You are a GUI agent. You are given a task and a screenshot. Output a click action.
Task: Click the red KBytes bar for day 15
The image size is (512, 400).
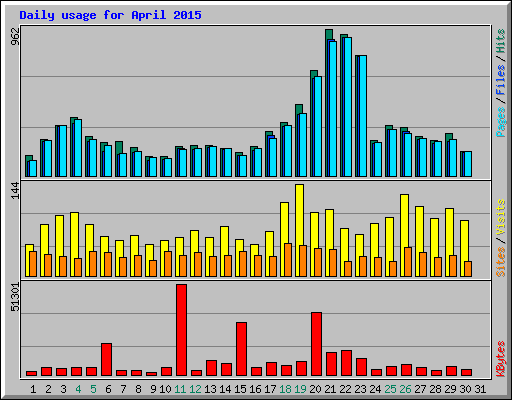click(x=242, y=349)
